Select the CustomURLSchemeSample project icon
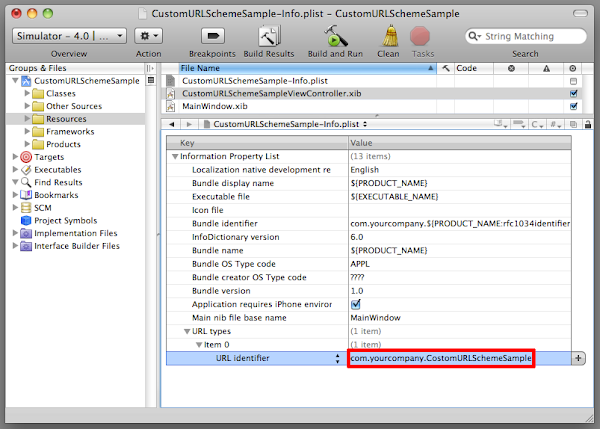Screen dimensions: 600x429 tap(26, 81)
